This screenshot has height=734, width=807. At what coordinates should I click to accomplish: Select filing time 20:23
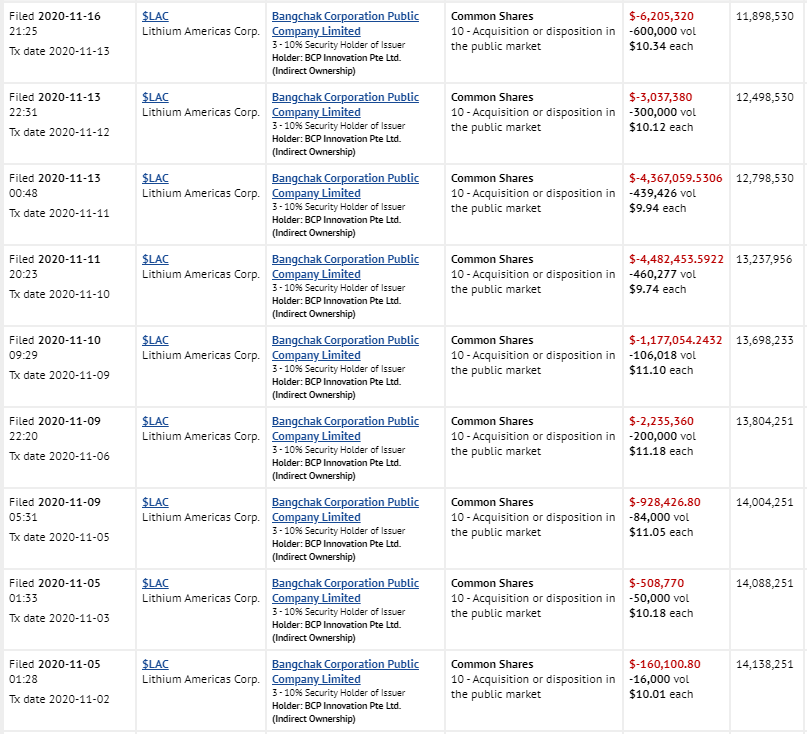tap(23, 274)
